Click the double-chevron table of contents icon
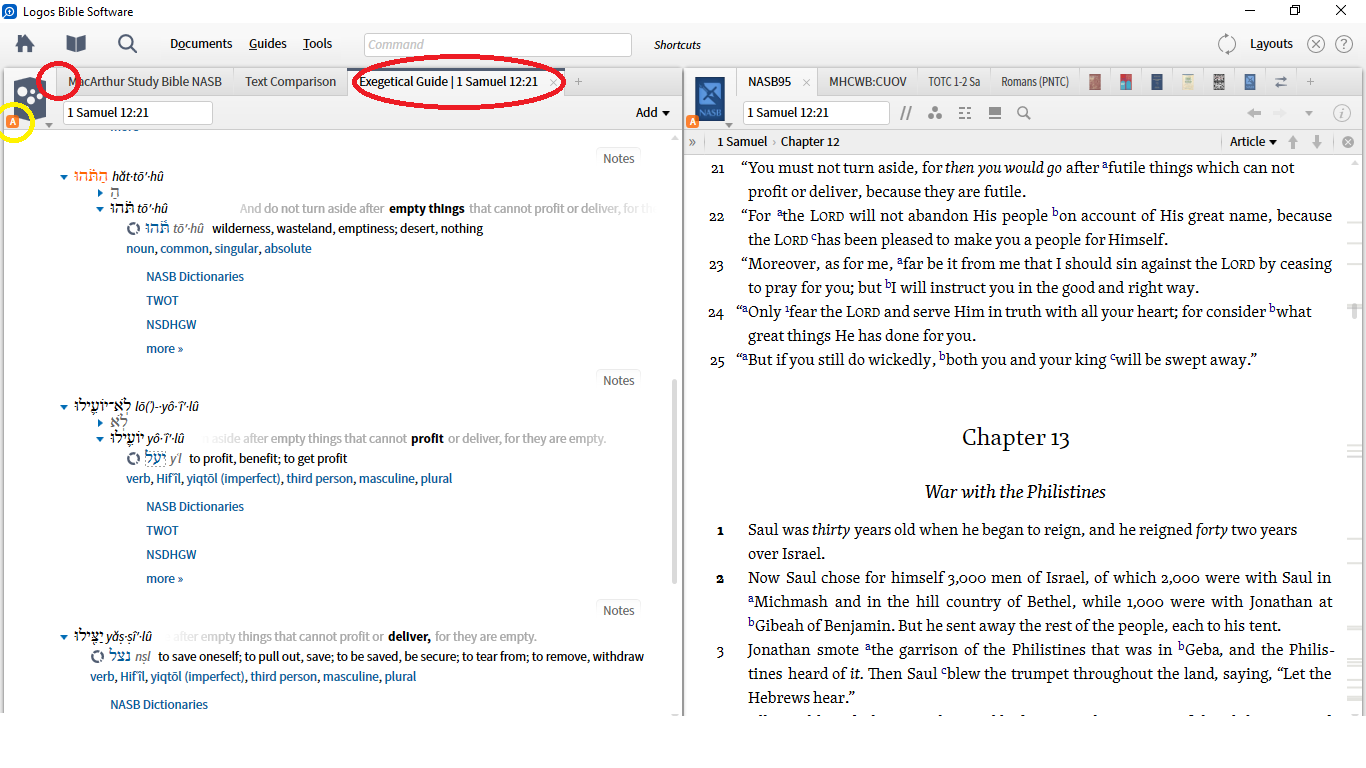 tap(692, 142)
